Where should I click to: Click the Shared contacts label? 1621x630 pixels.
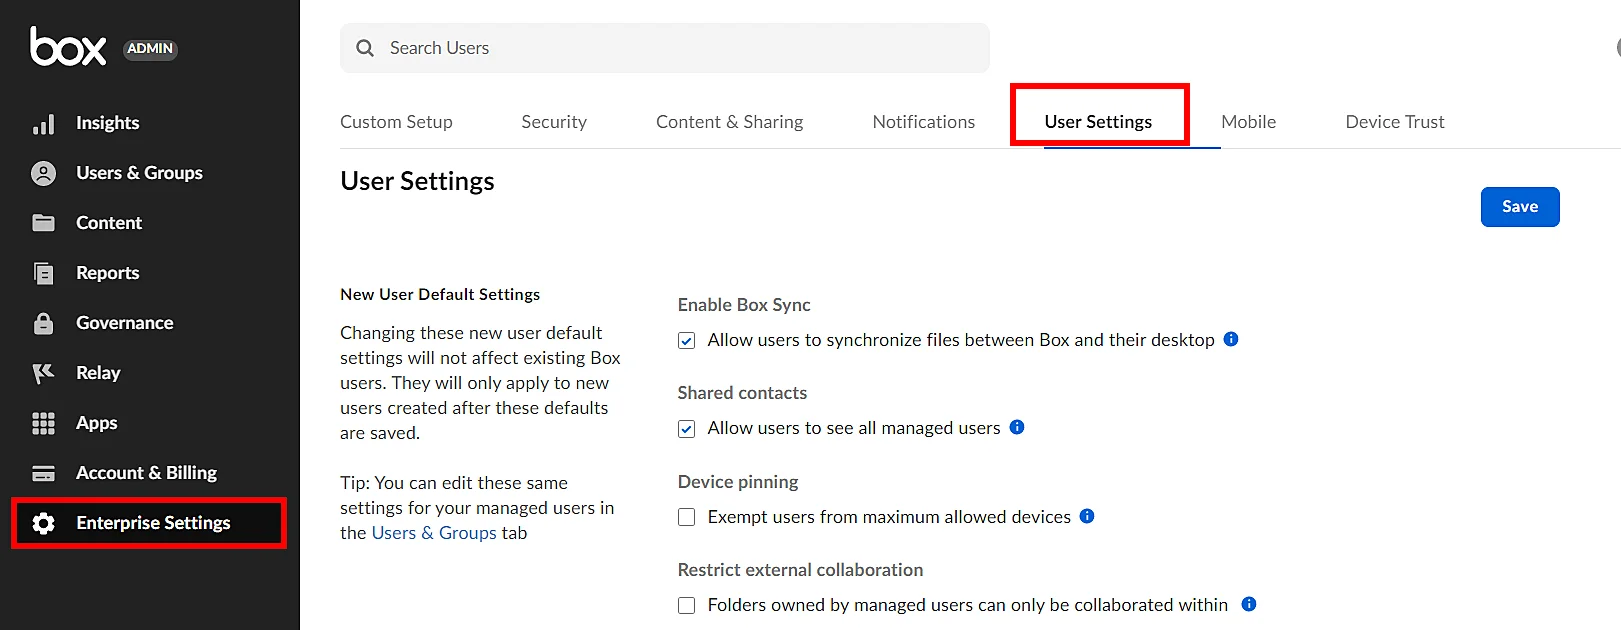[742, 393]
